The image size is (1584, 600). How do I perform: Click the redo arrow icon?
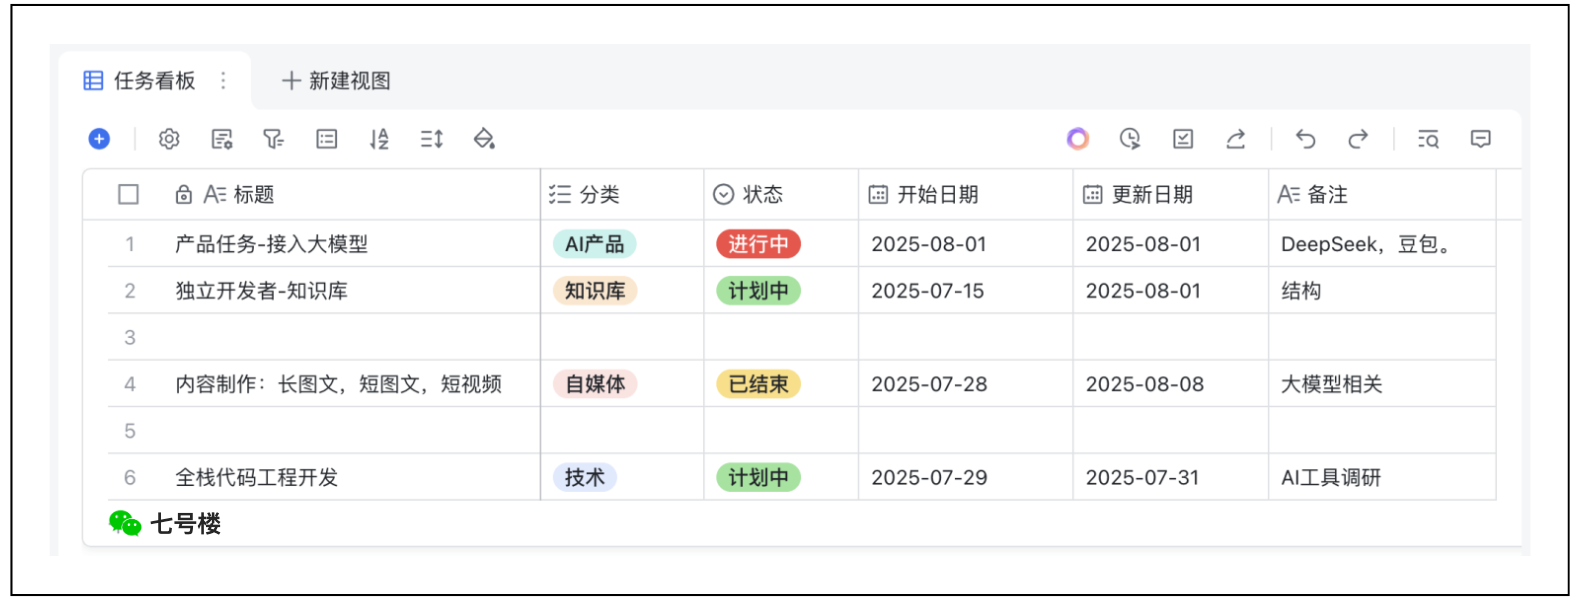point(1357,139)
